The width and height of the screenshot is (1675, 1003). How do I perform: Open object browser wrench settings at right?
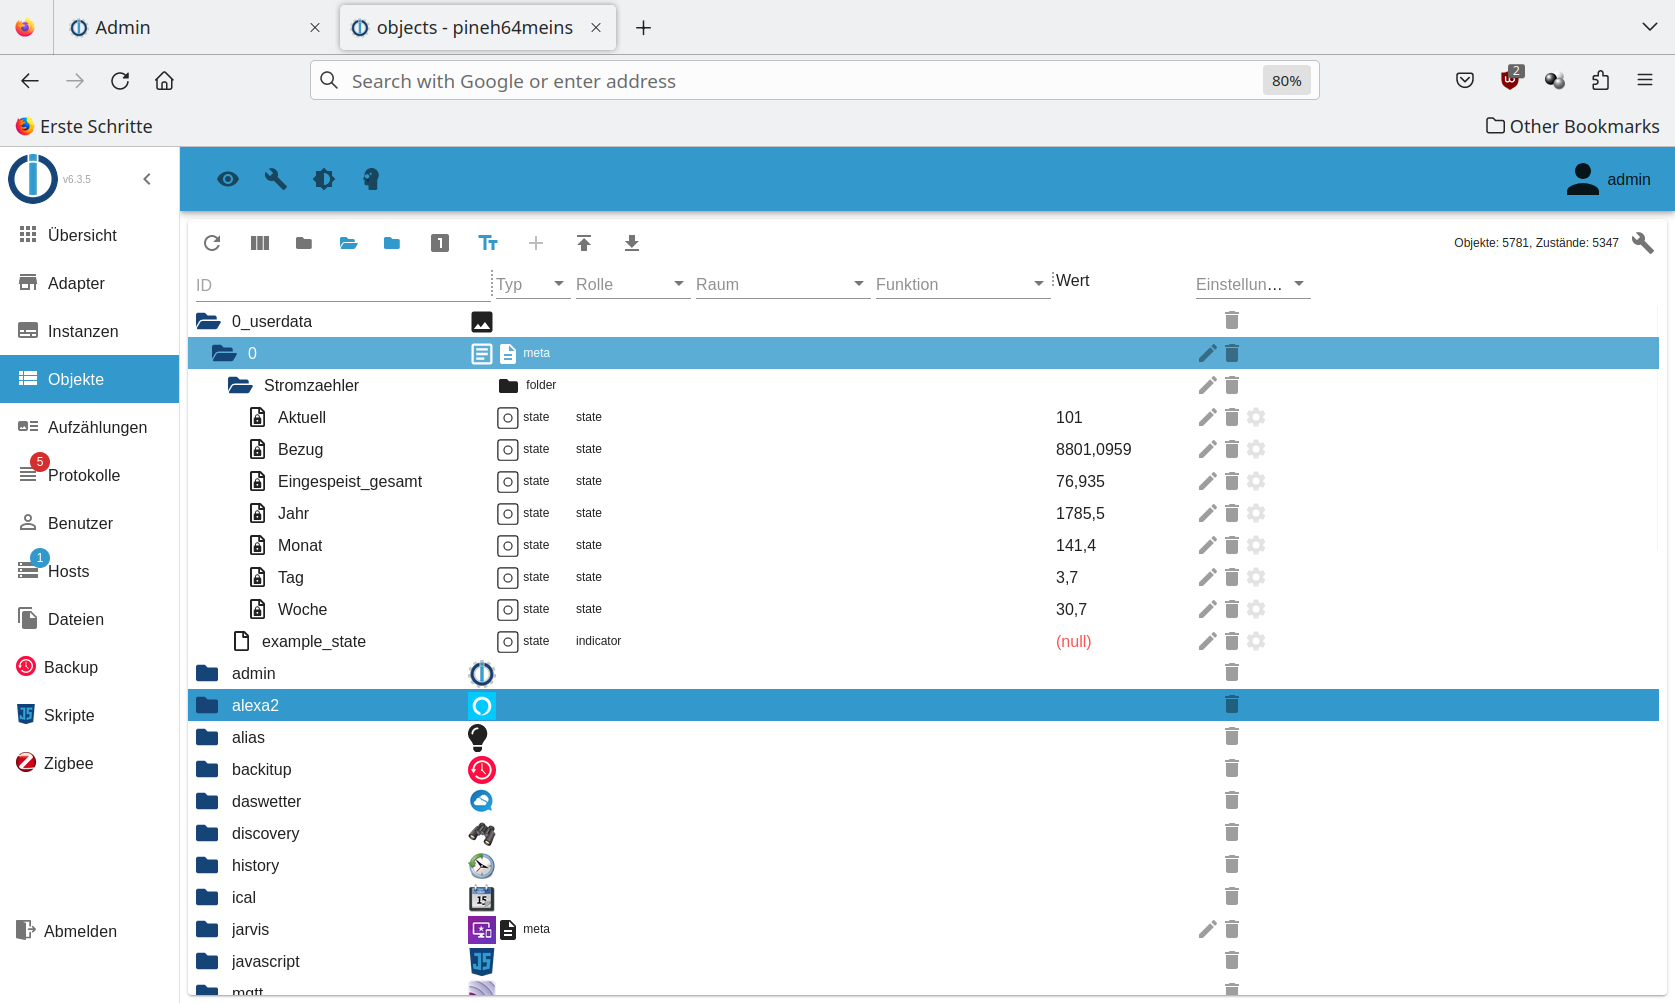1642,243
